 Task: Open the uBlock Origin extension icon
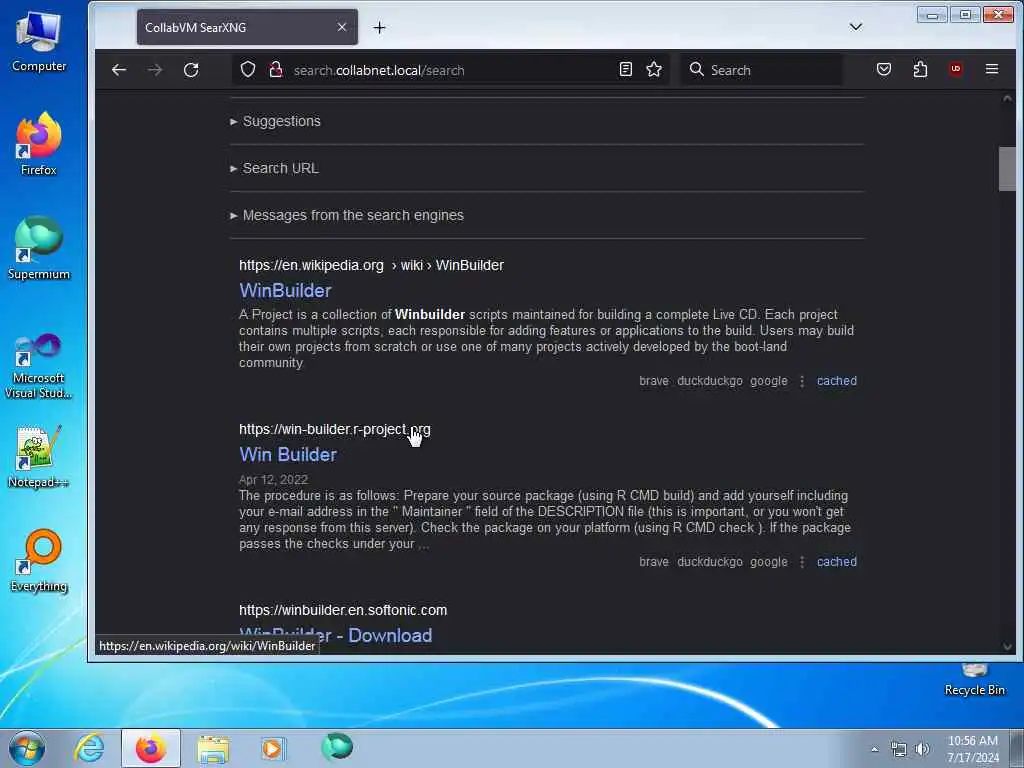coord(955,69)
